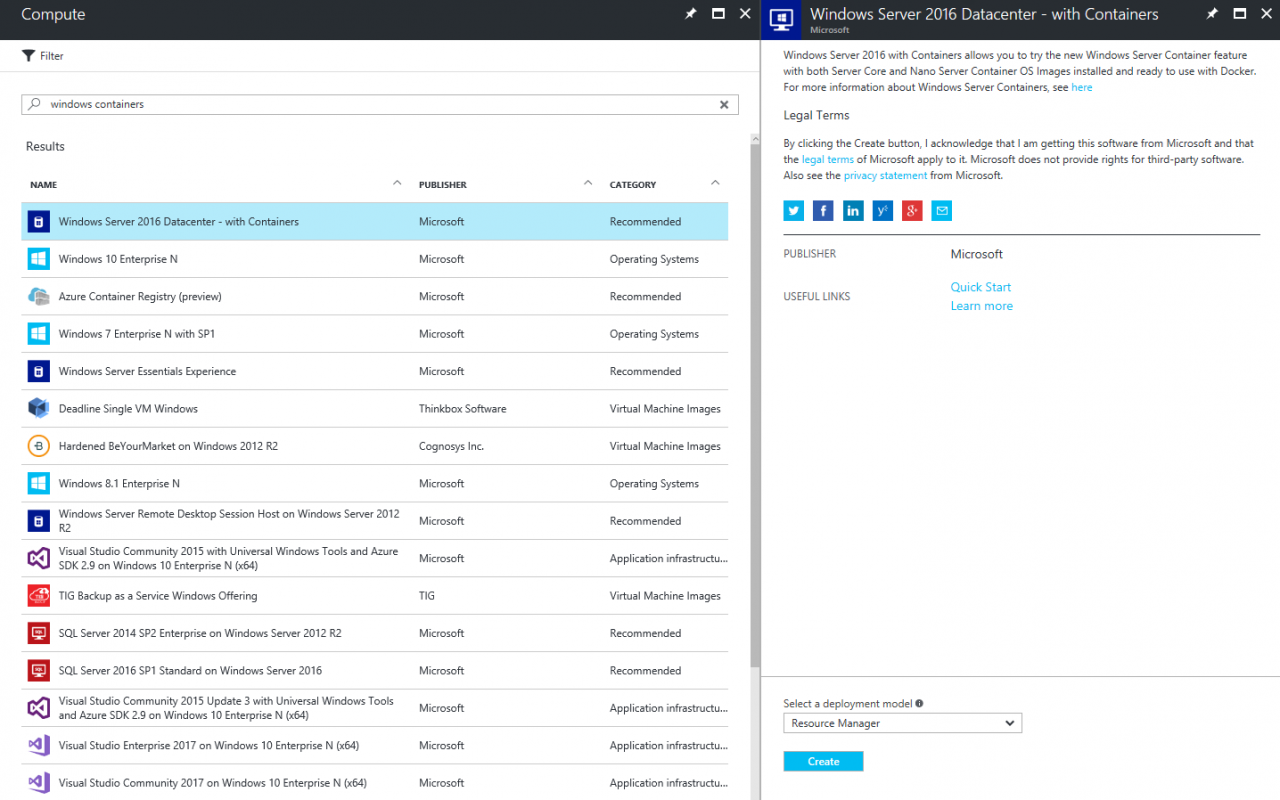
Task: Open the privacy statement link
Action: pyautogui.click(x=885, y=175)
